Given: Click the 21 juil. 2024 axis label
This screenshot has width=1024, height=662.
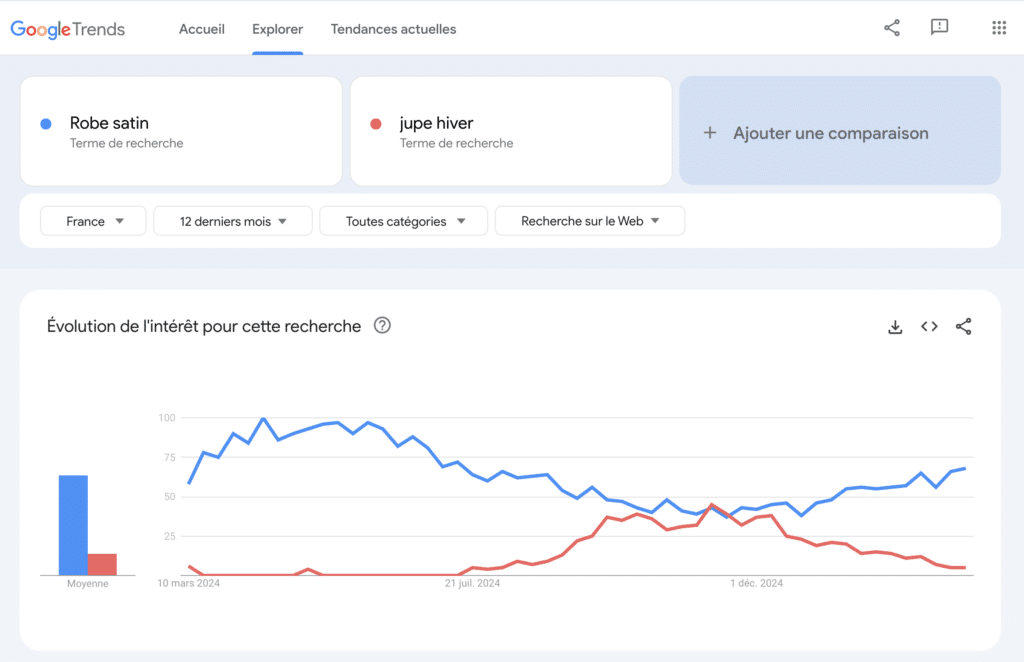Looking at the screenshot, I should pyautogui.click(x=472, y=583).
